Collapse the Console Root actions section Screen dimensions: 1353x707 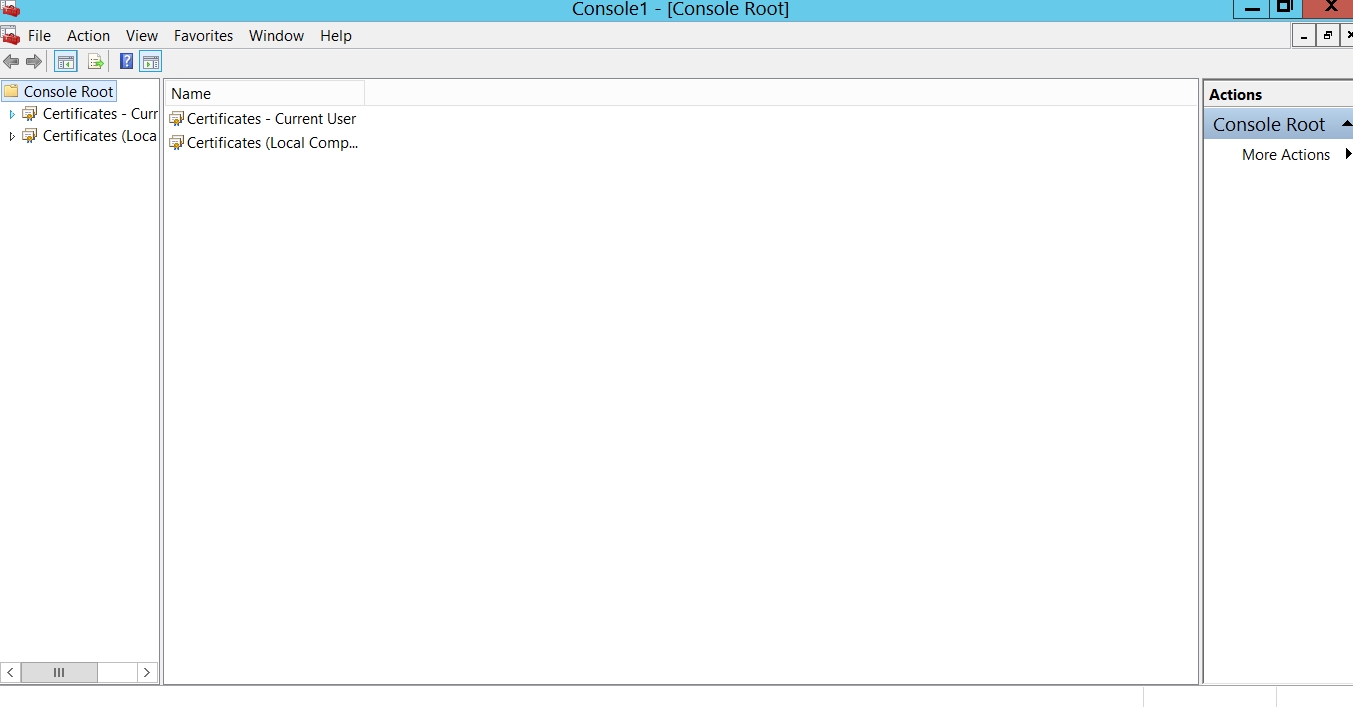click(x=1346, y=124)
